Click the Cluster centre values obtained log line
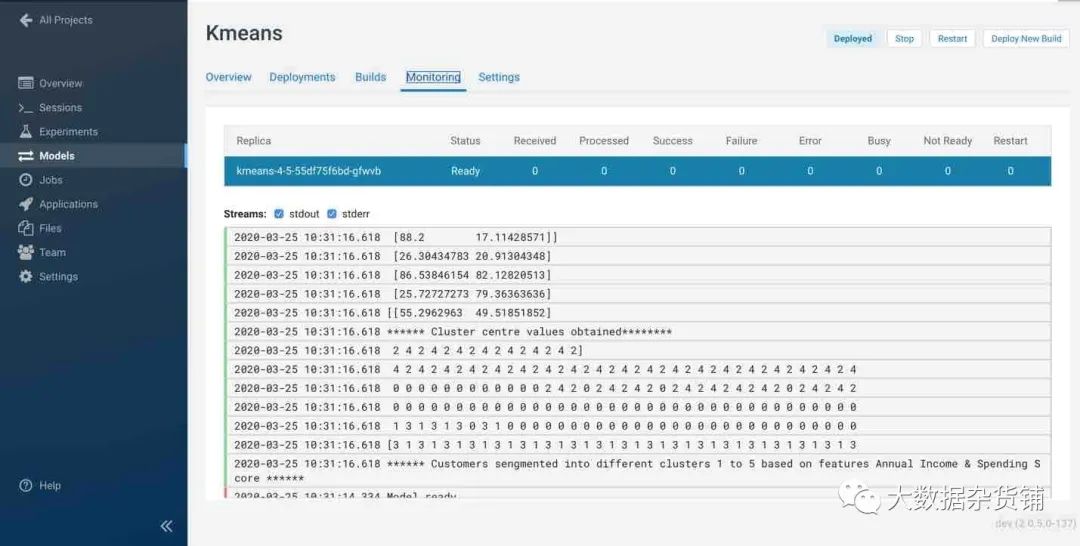1080x546 pixels. click(638, 332)
